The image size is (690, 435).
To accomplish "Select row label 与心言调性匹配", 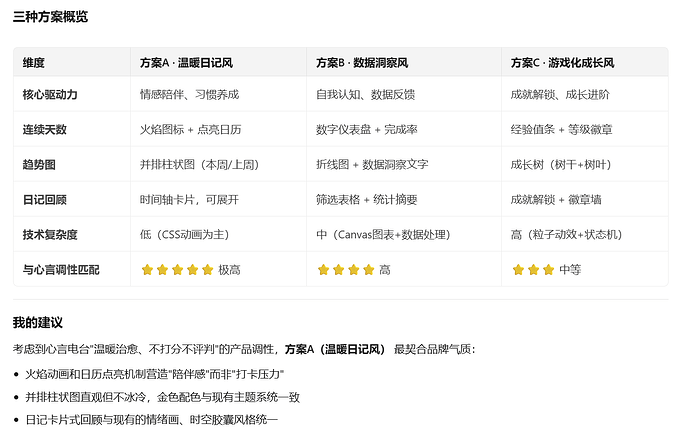I will coord(61,270).
